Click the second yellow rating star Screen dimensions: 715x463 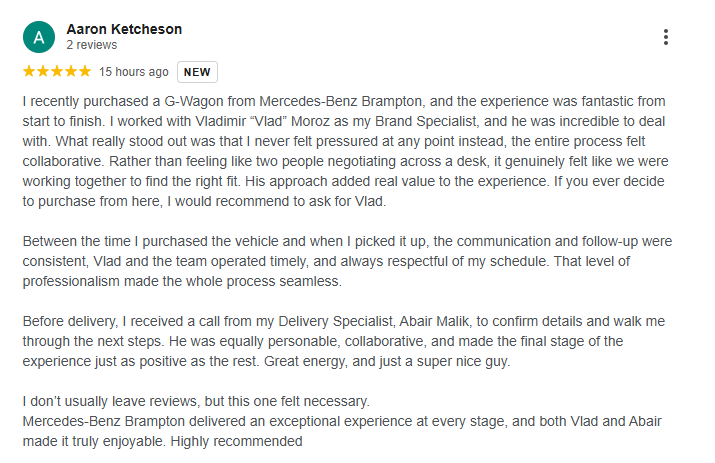click(42, 72)
